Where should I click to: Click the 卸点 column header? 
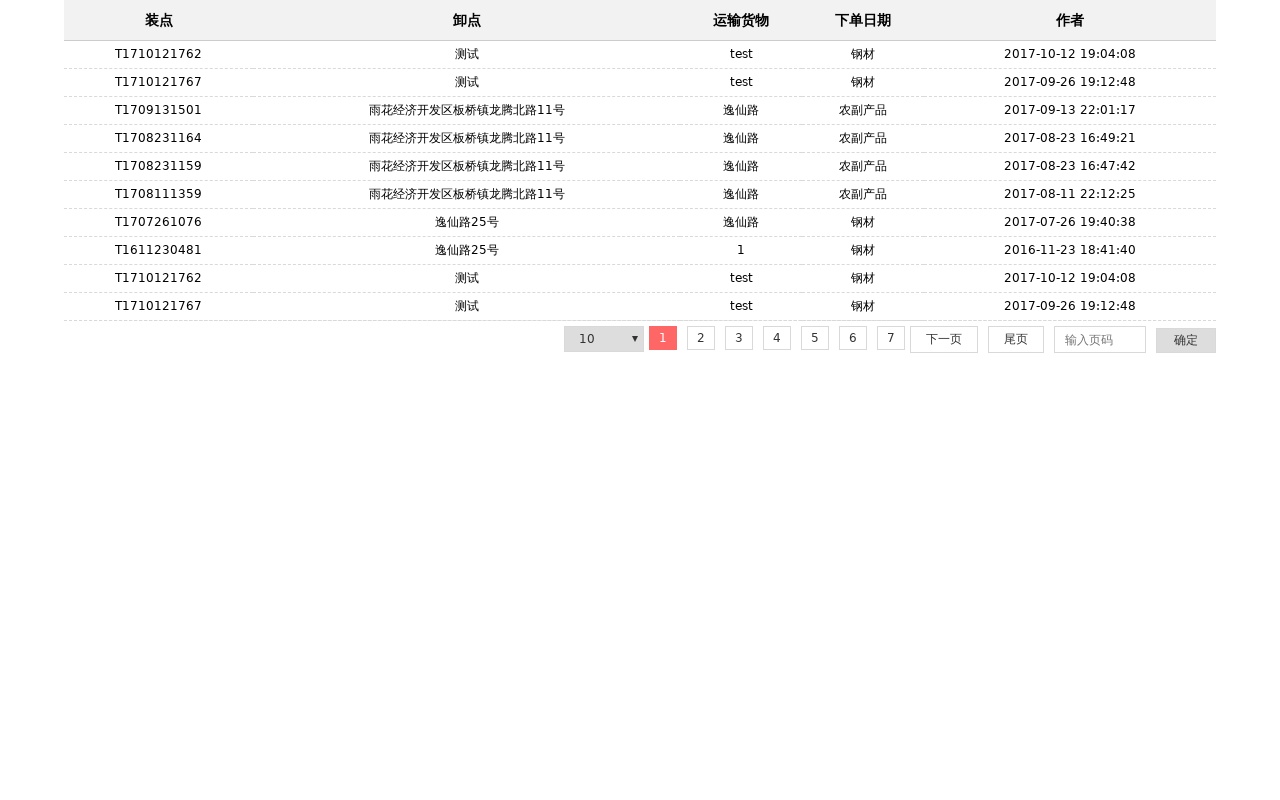[467, 20]
